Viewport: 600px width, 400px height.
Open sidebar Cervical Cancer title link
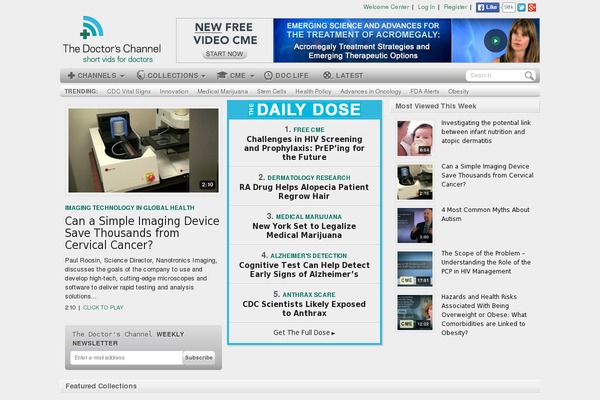(x=487, y=175)
